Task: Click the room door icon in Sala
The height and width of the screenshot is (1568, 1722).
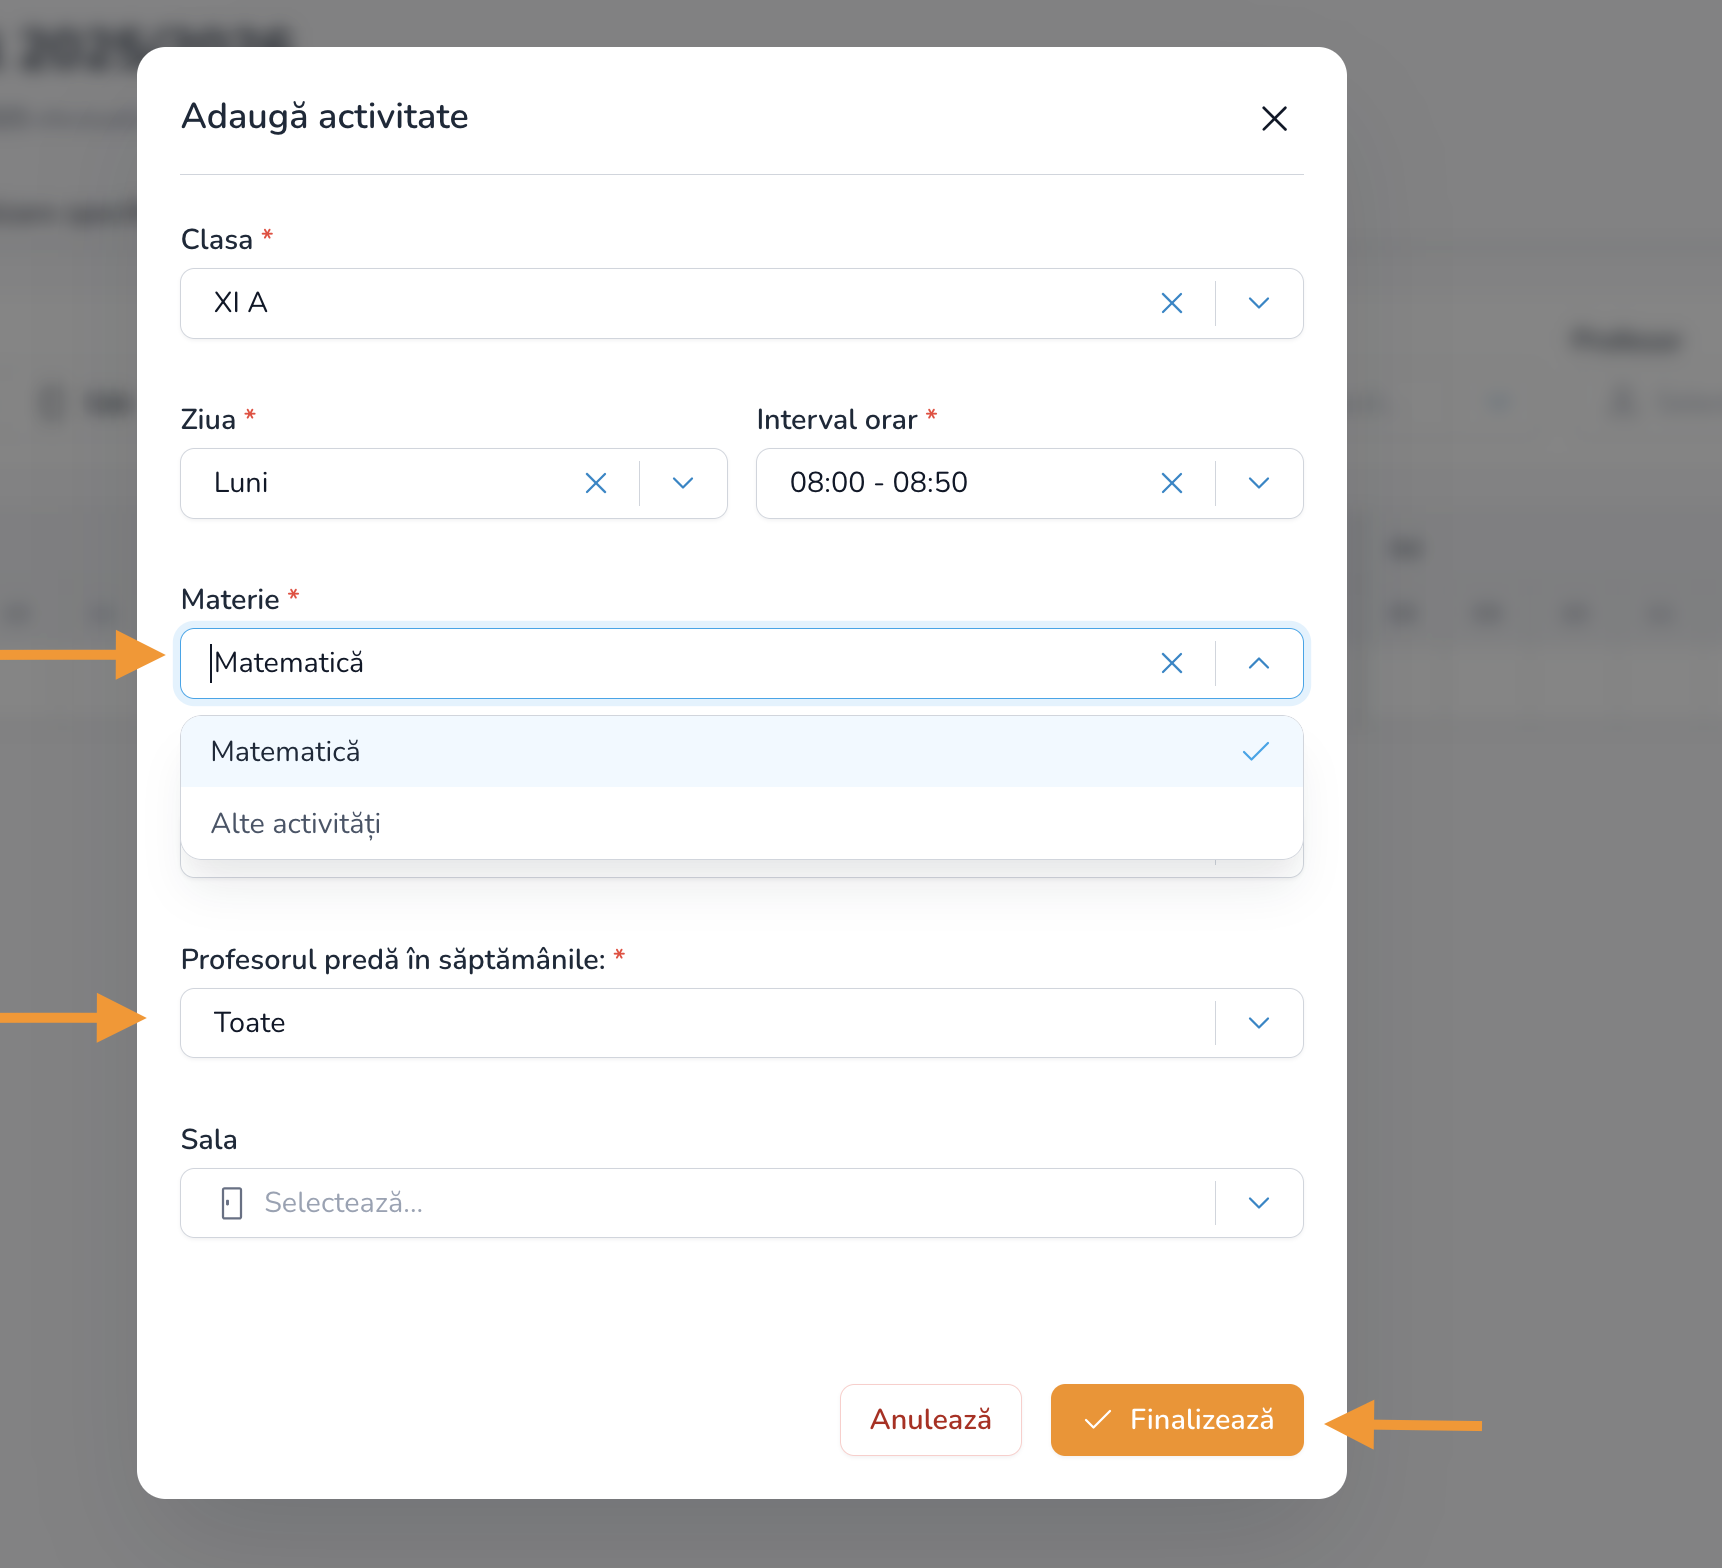Action: [232, 1203]
